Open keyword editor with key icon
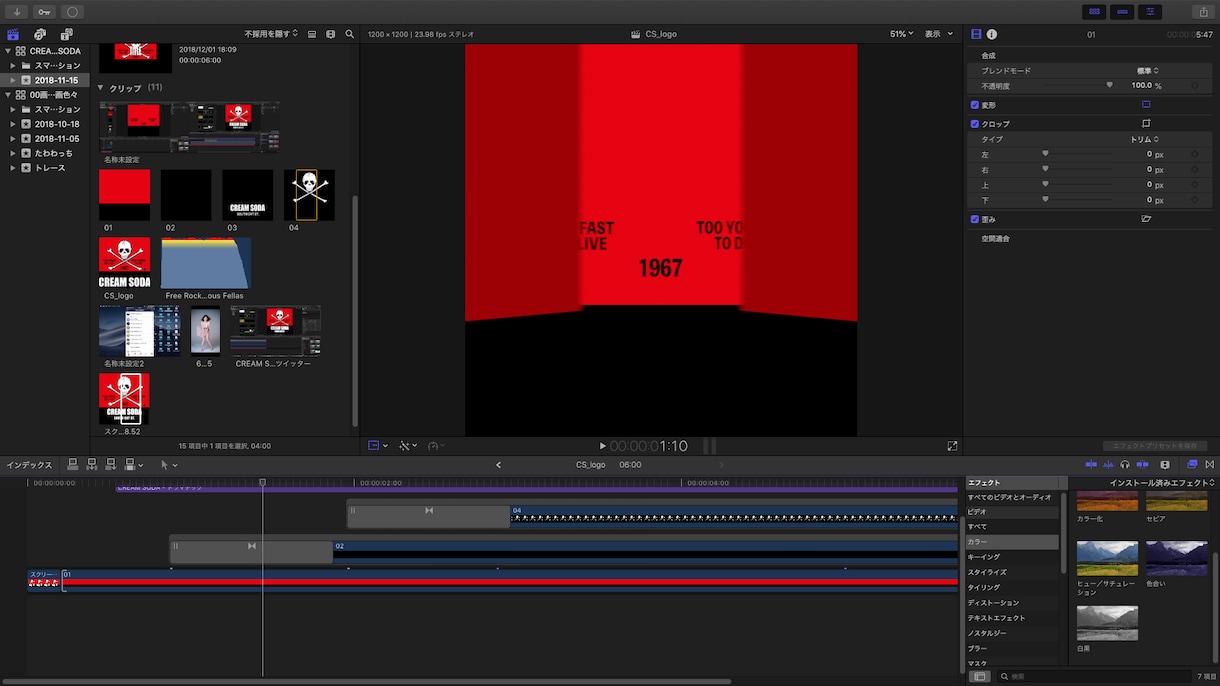1220x686 pixels. pos(45,12)
